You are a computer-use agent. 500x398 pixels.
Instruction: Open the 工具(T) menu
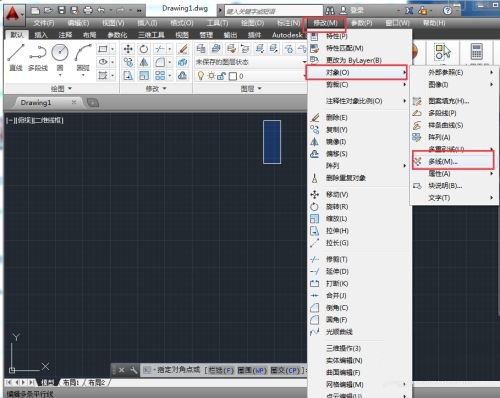coord(217,23)
